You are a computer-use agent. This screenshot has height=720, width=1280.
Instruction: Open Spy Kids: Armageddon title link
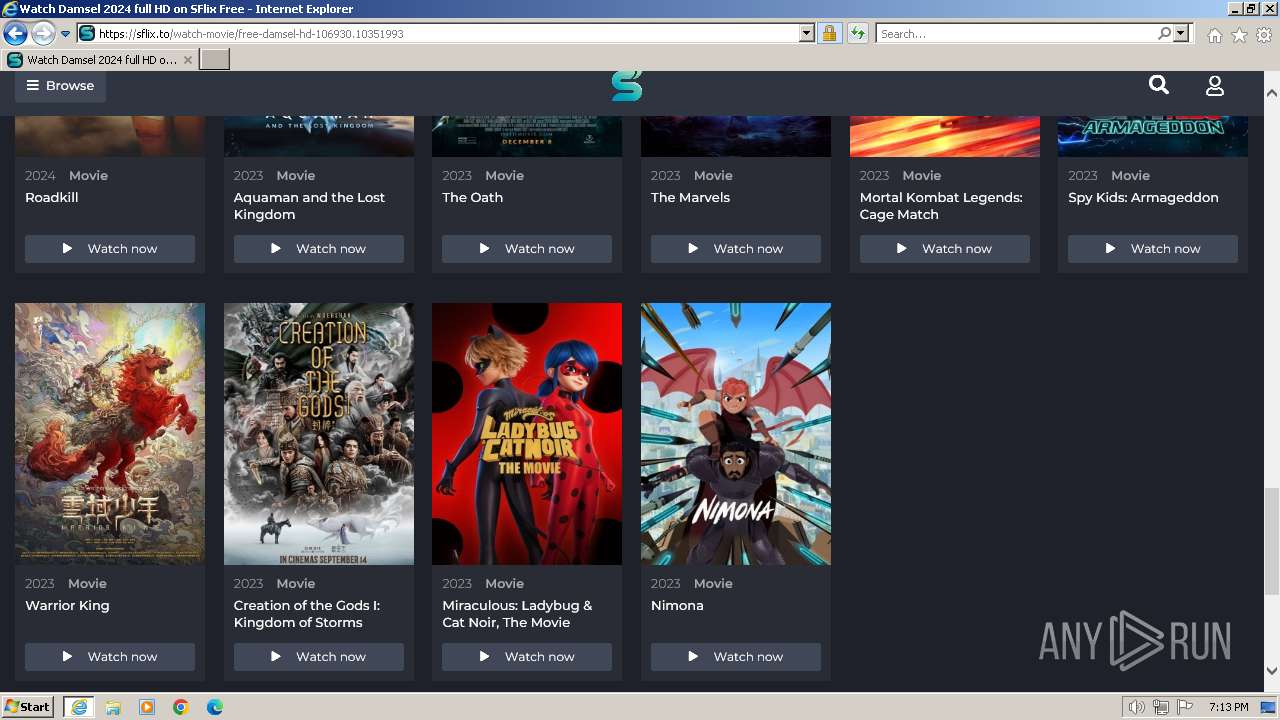tap(1143, 197)
